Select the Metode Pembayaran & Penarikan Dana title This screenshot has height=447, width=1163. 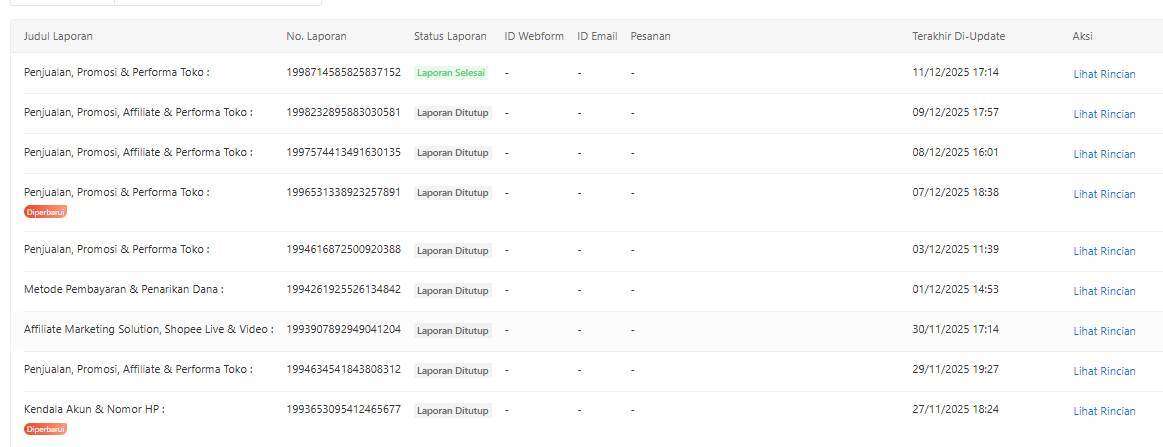[x=123, y=290]
